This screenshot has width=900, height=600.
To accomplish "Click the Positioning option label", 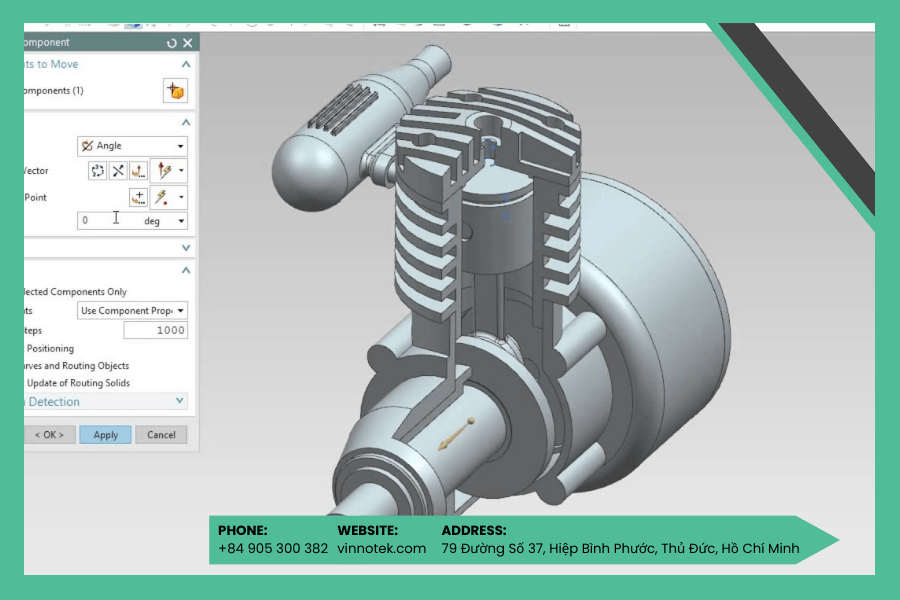I will pos(50,349).
